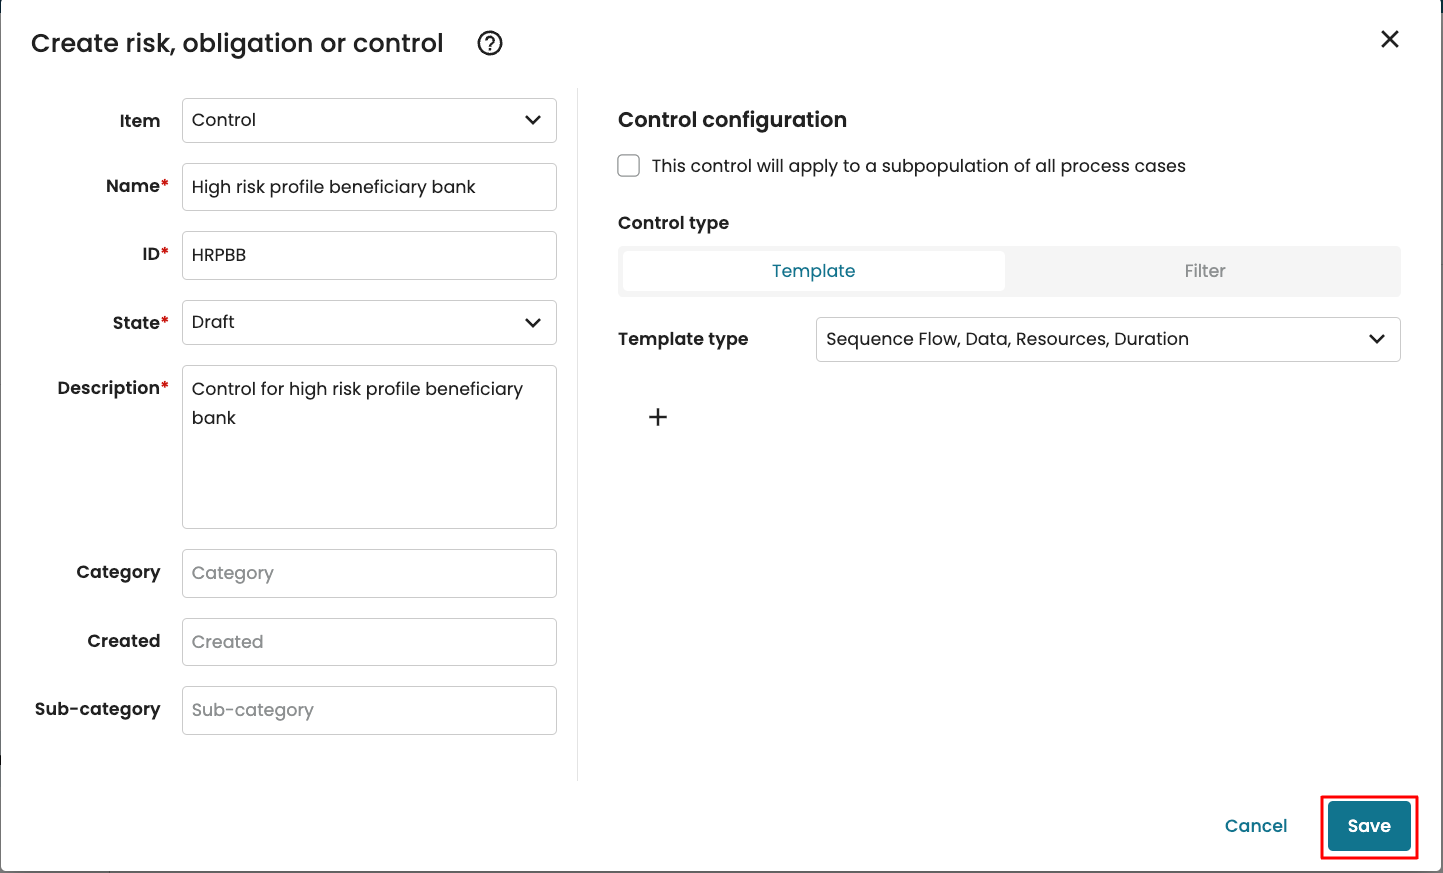Click the Created input field

tap(368, 642)
